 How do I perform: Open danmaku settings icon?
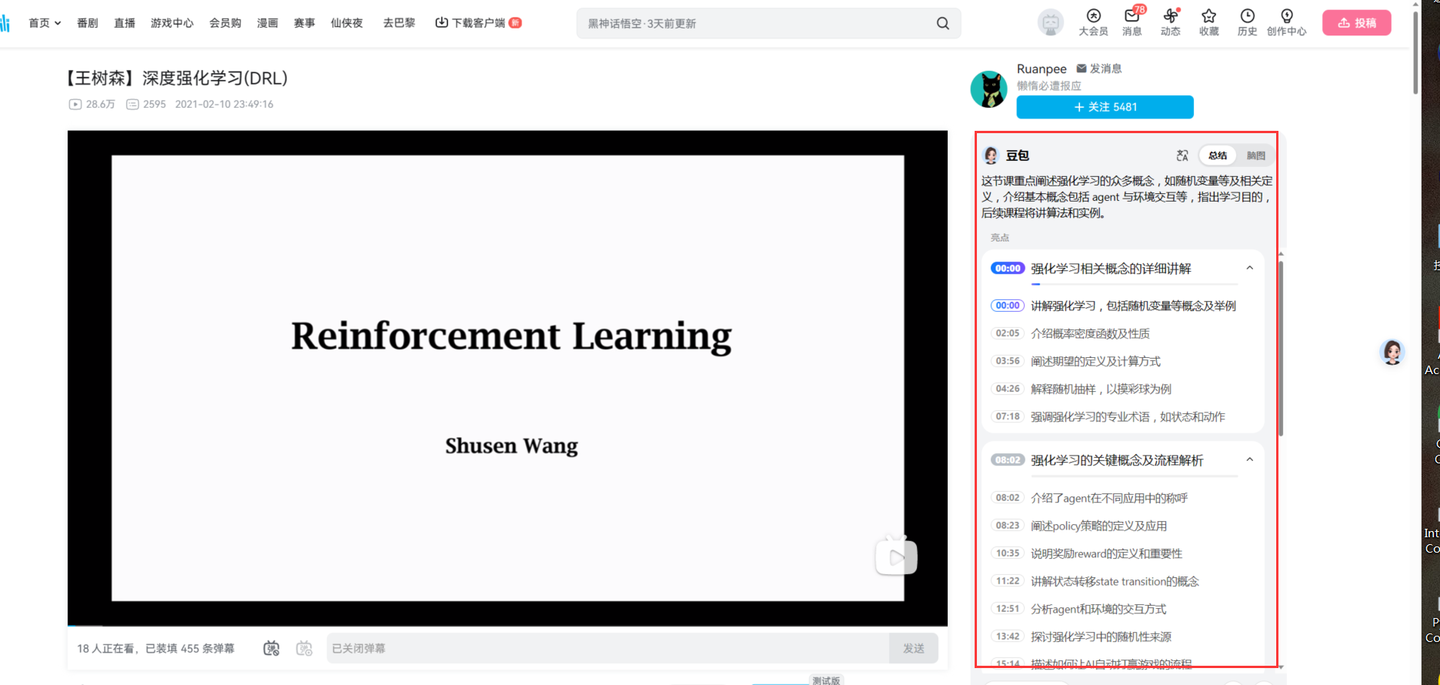304,648
